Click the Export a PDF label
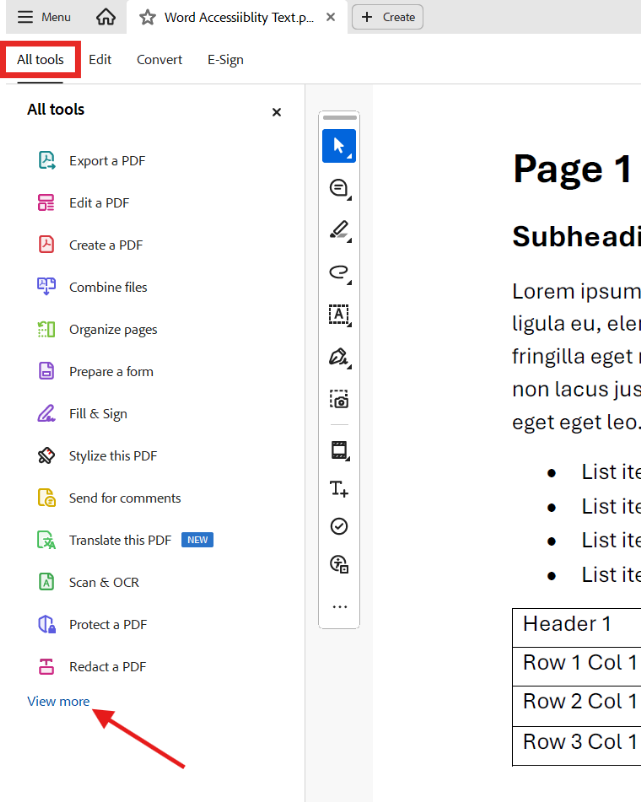Viewport: 641px width, 802px height. click(x=107, y=161)
